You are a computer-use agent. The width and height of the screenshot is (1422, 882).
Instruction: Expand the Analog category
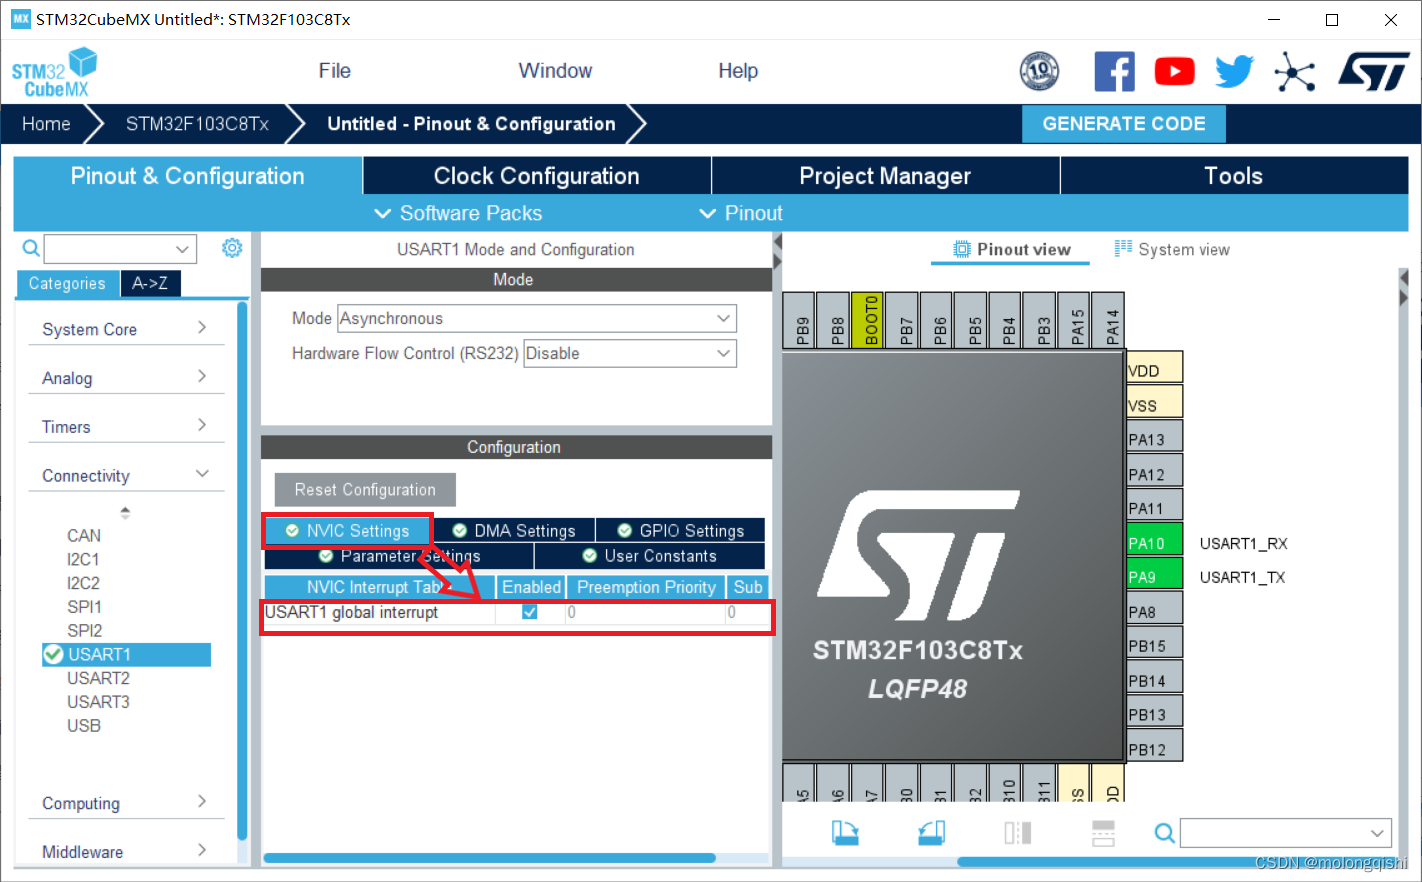124,378
